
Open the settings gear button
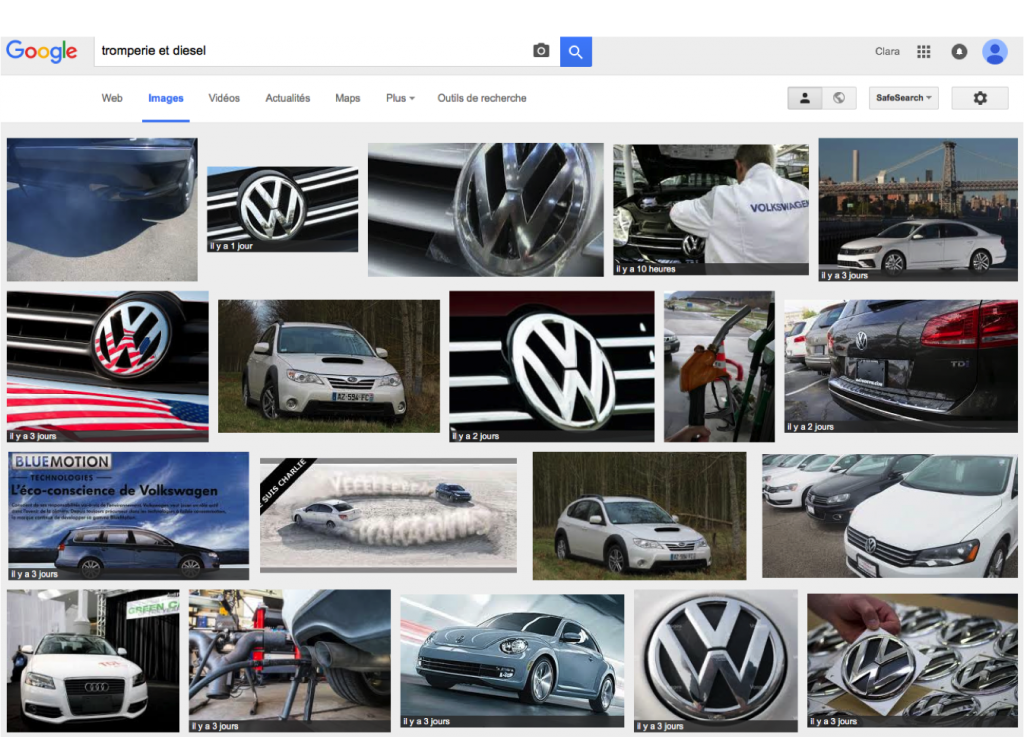click(980, 98)
